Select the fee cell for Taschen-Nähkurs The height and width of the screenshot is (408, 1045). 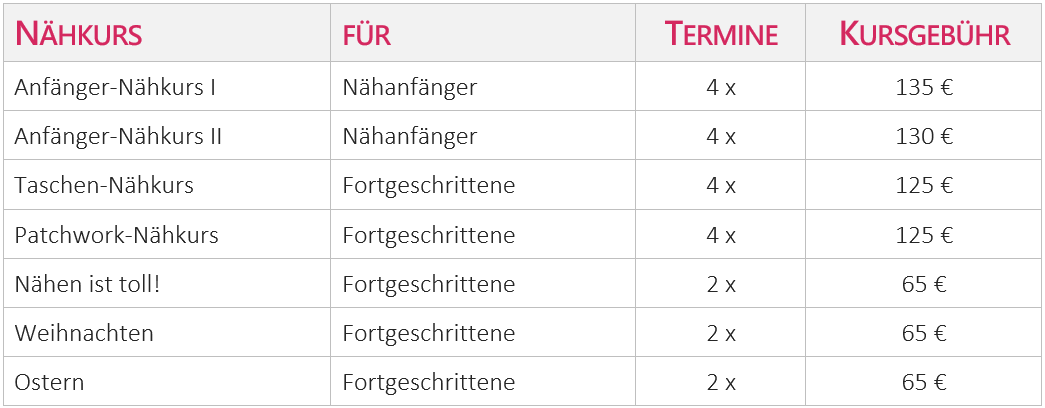924,185
